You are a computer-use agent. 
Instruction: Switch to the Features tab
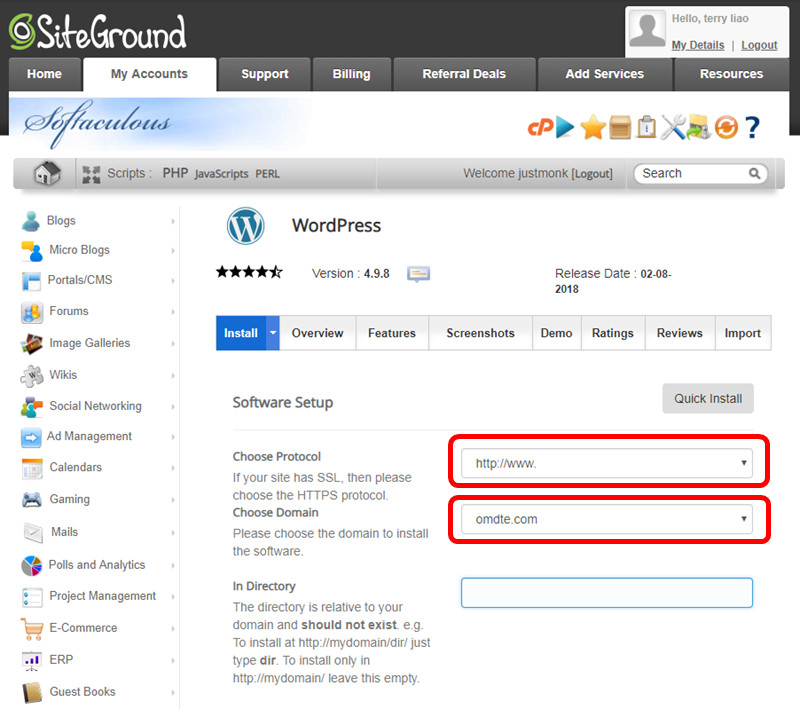click(x=392, y=333)
